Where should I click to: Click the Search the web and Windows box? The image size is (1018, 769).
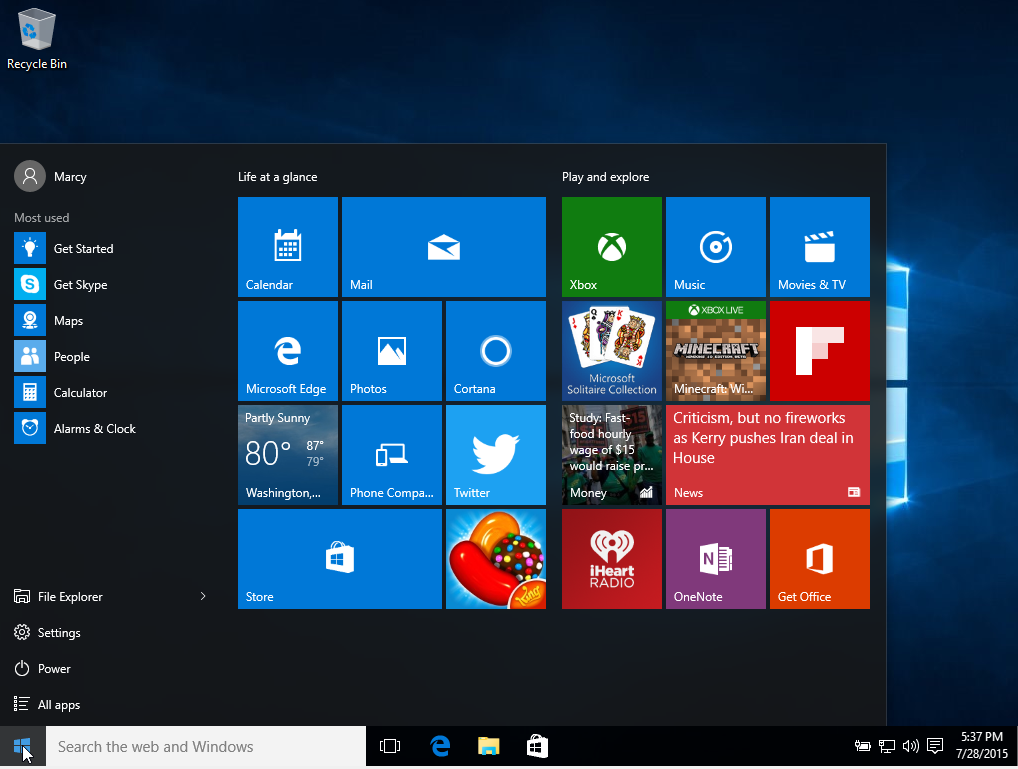pyautogui.click(x=206, y=746)
